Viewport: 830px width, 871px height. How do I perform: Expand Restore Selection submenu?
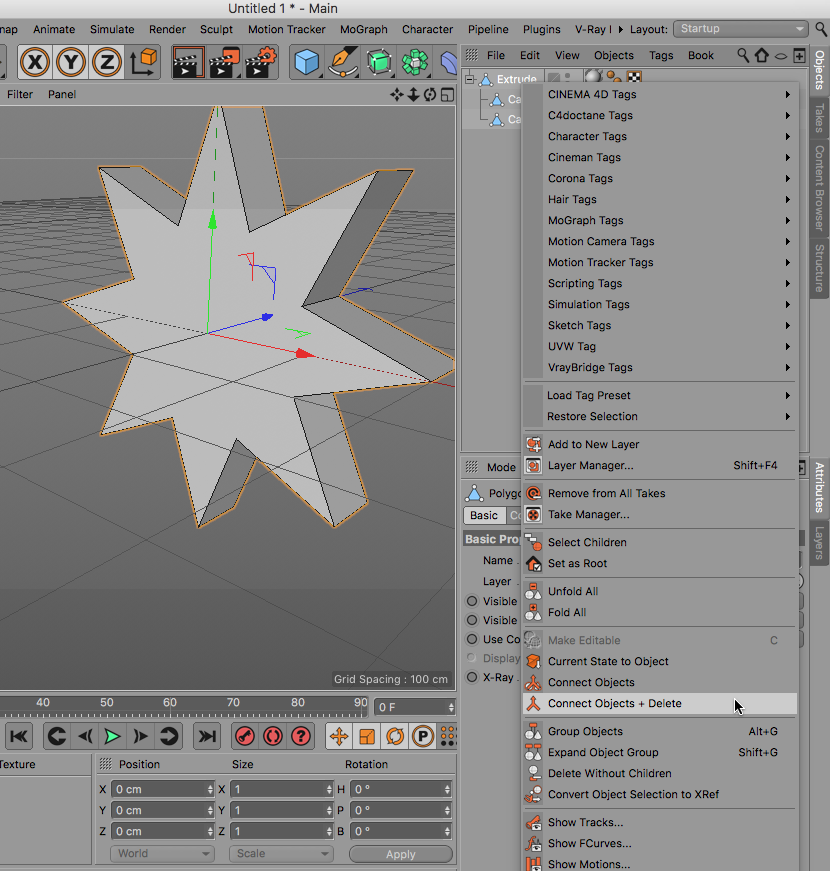660,417
